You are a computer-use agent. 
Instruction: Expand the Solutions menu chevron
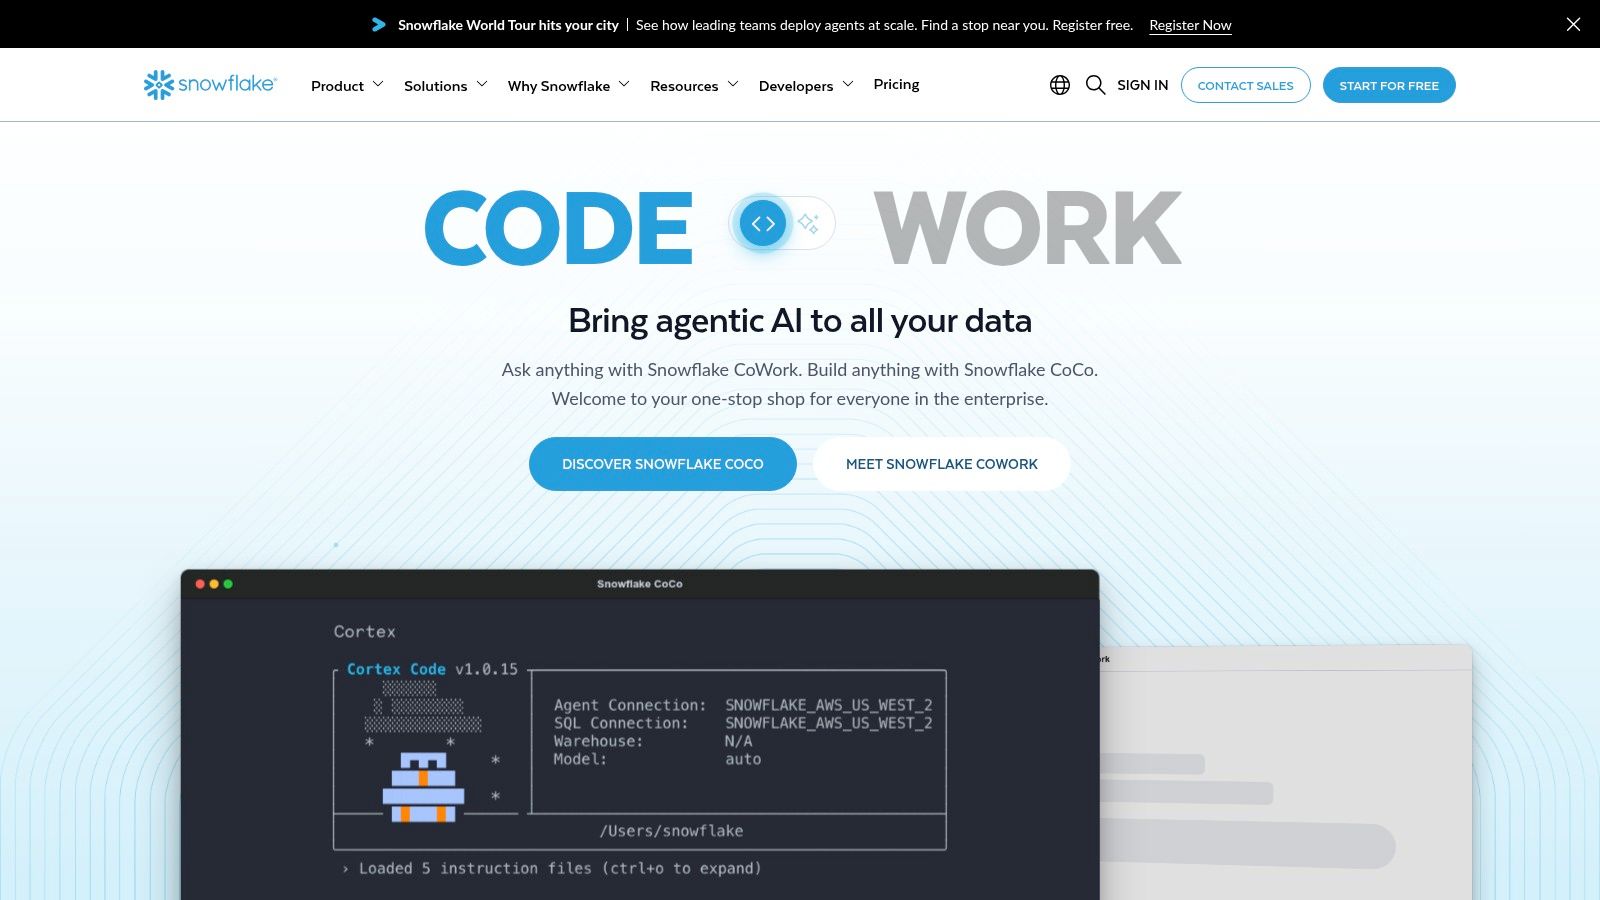pos(482,84)
